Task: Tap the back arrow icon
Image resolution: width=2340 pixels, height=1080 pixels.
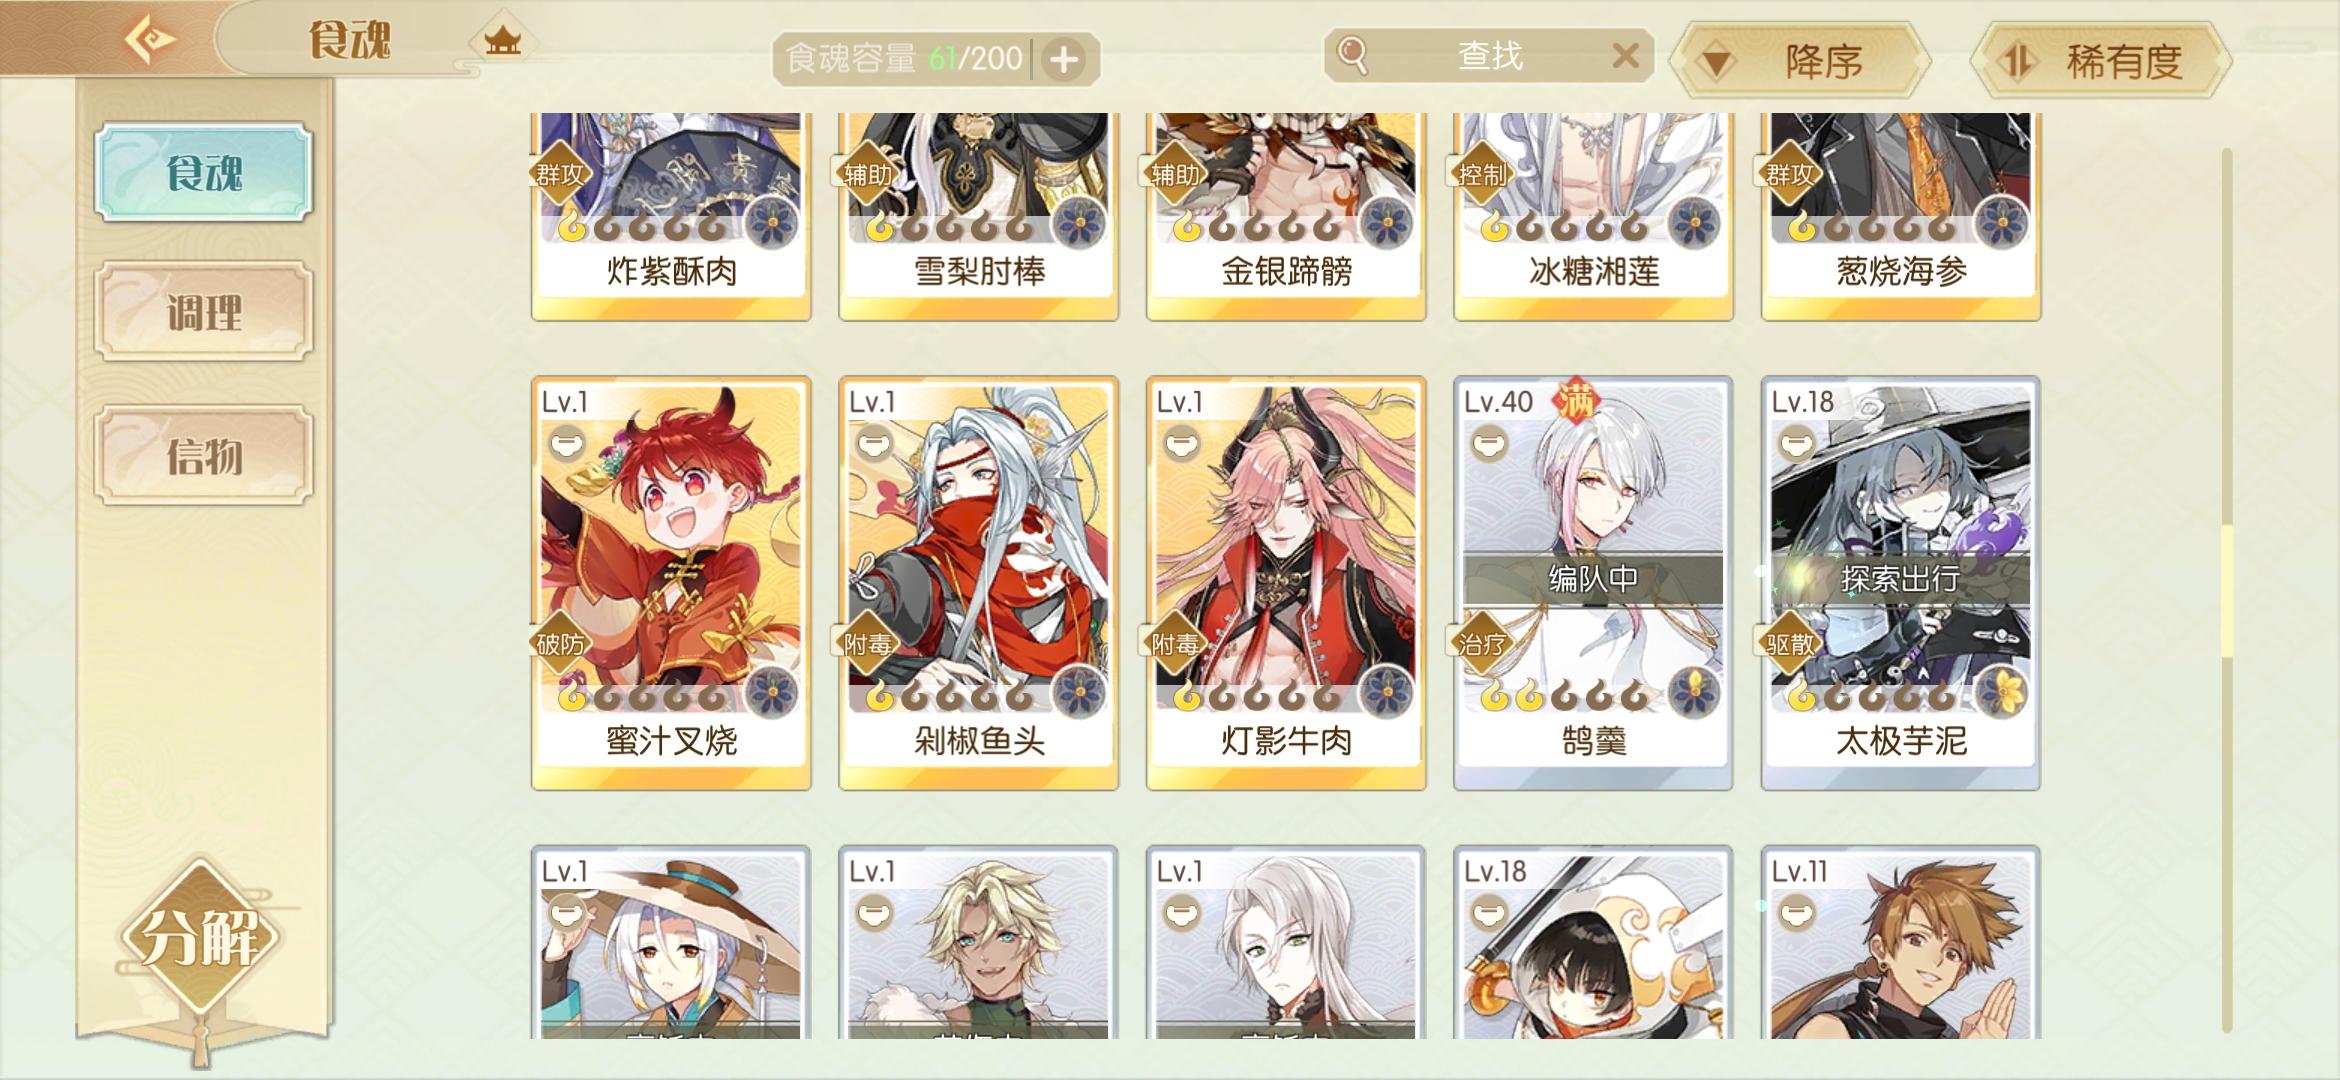Action: click(150, 40)
